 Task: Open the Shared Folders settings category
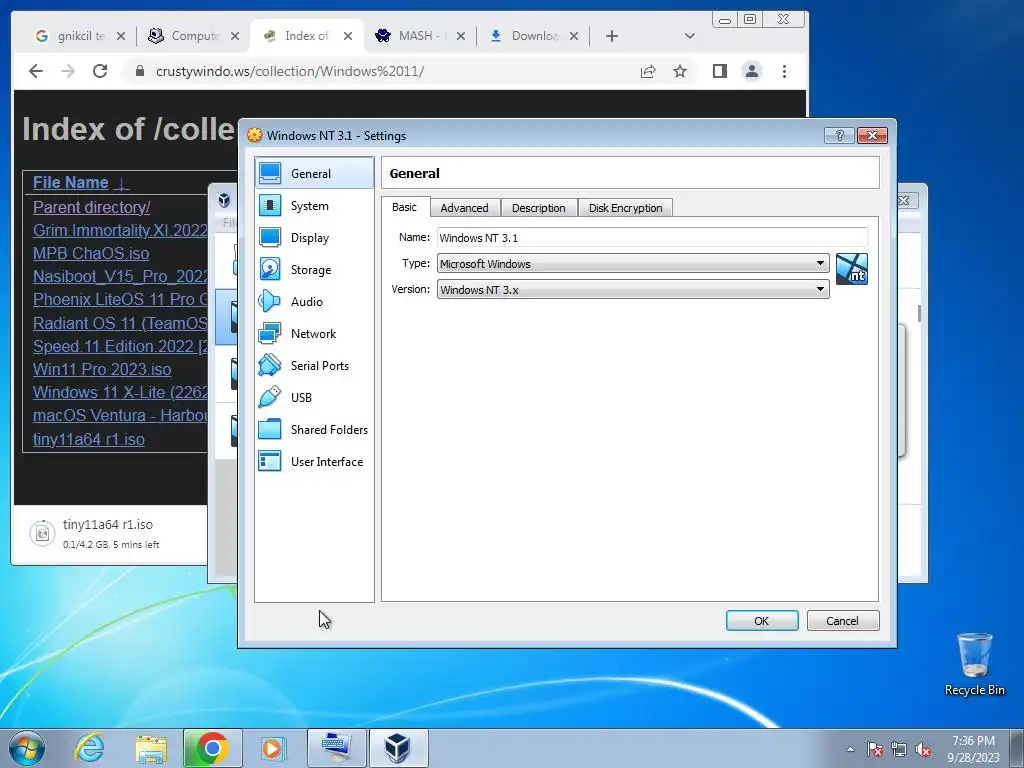[x=314, y=429]
